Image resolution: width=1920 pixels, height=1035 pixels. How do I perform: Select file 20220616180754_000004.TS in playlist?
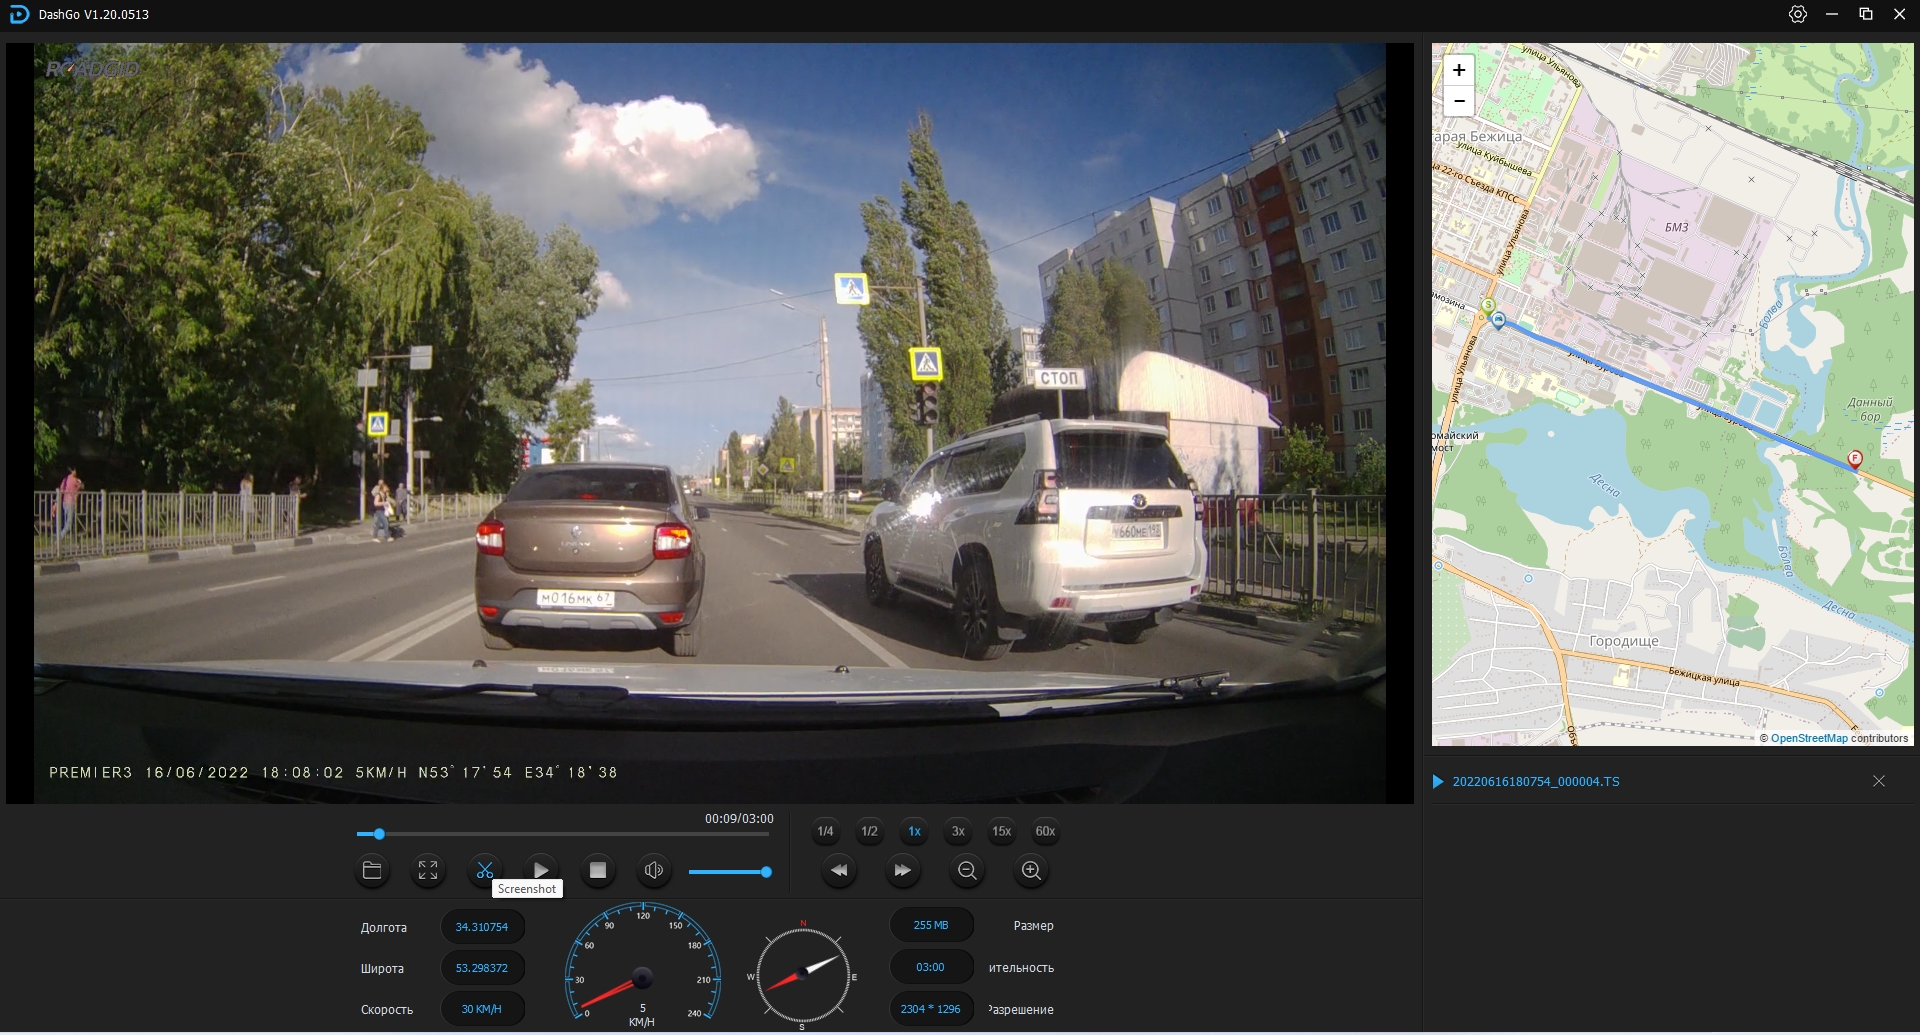[1536, 781]
